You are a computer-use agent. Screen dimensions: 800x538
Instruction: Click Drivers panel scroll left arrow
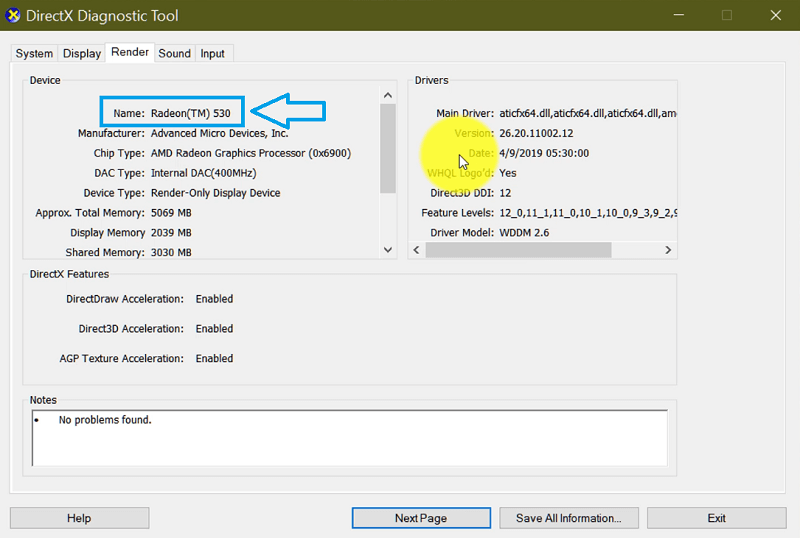(x=416, y=250)
